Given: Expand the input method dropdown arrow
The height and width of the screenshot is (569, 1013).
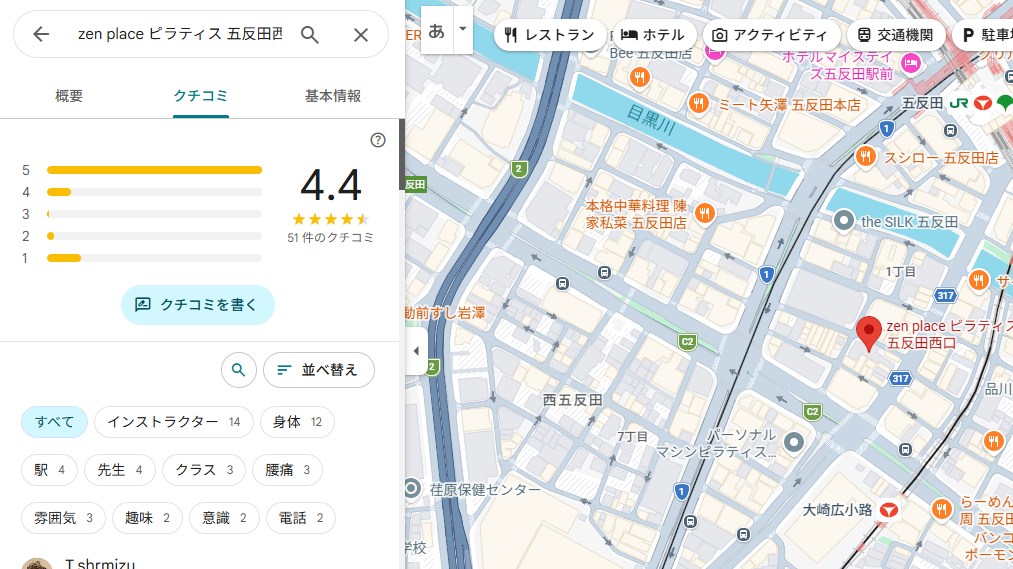Looking at the screenshot, I should (x=462, y=30).
